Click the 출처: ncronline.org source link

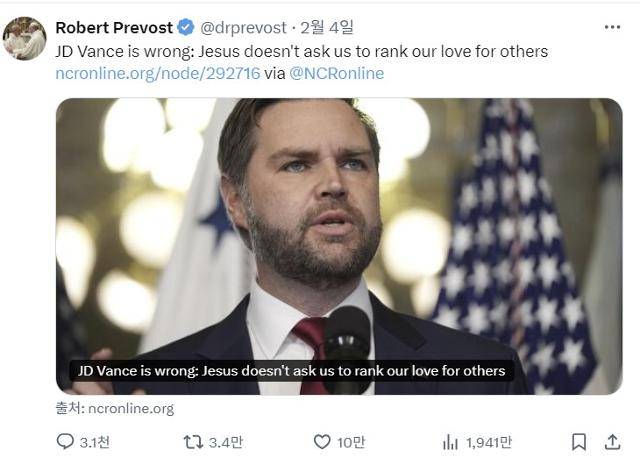click(115, 408)
